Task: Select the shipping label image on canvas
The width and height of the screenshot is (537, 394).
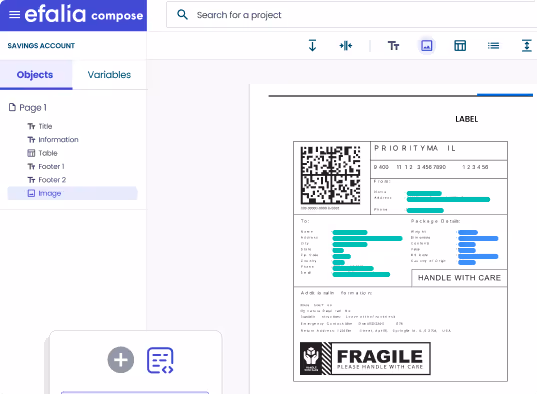Action: pyautogui.click(x=400, y=261)
